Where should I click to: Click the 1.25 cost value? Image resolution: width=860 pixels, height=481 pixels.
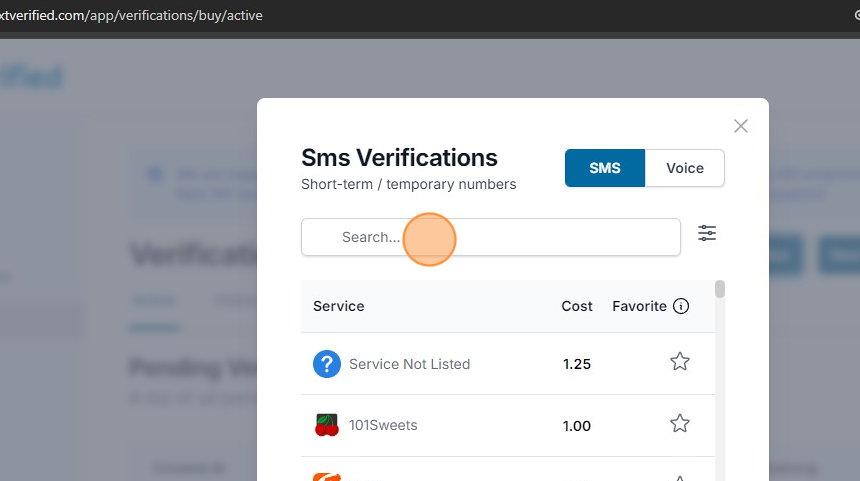(577, 364)
